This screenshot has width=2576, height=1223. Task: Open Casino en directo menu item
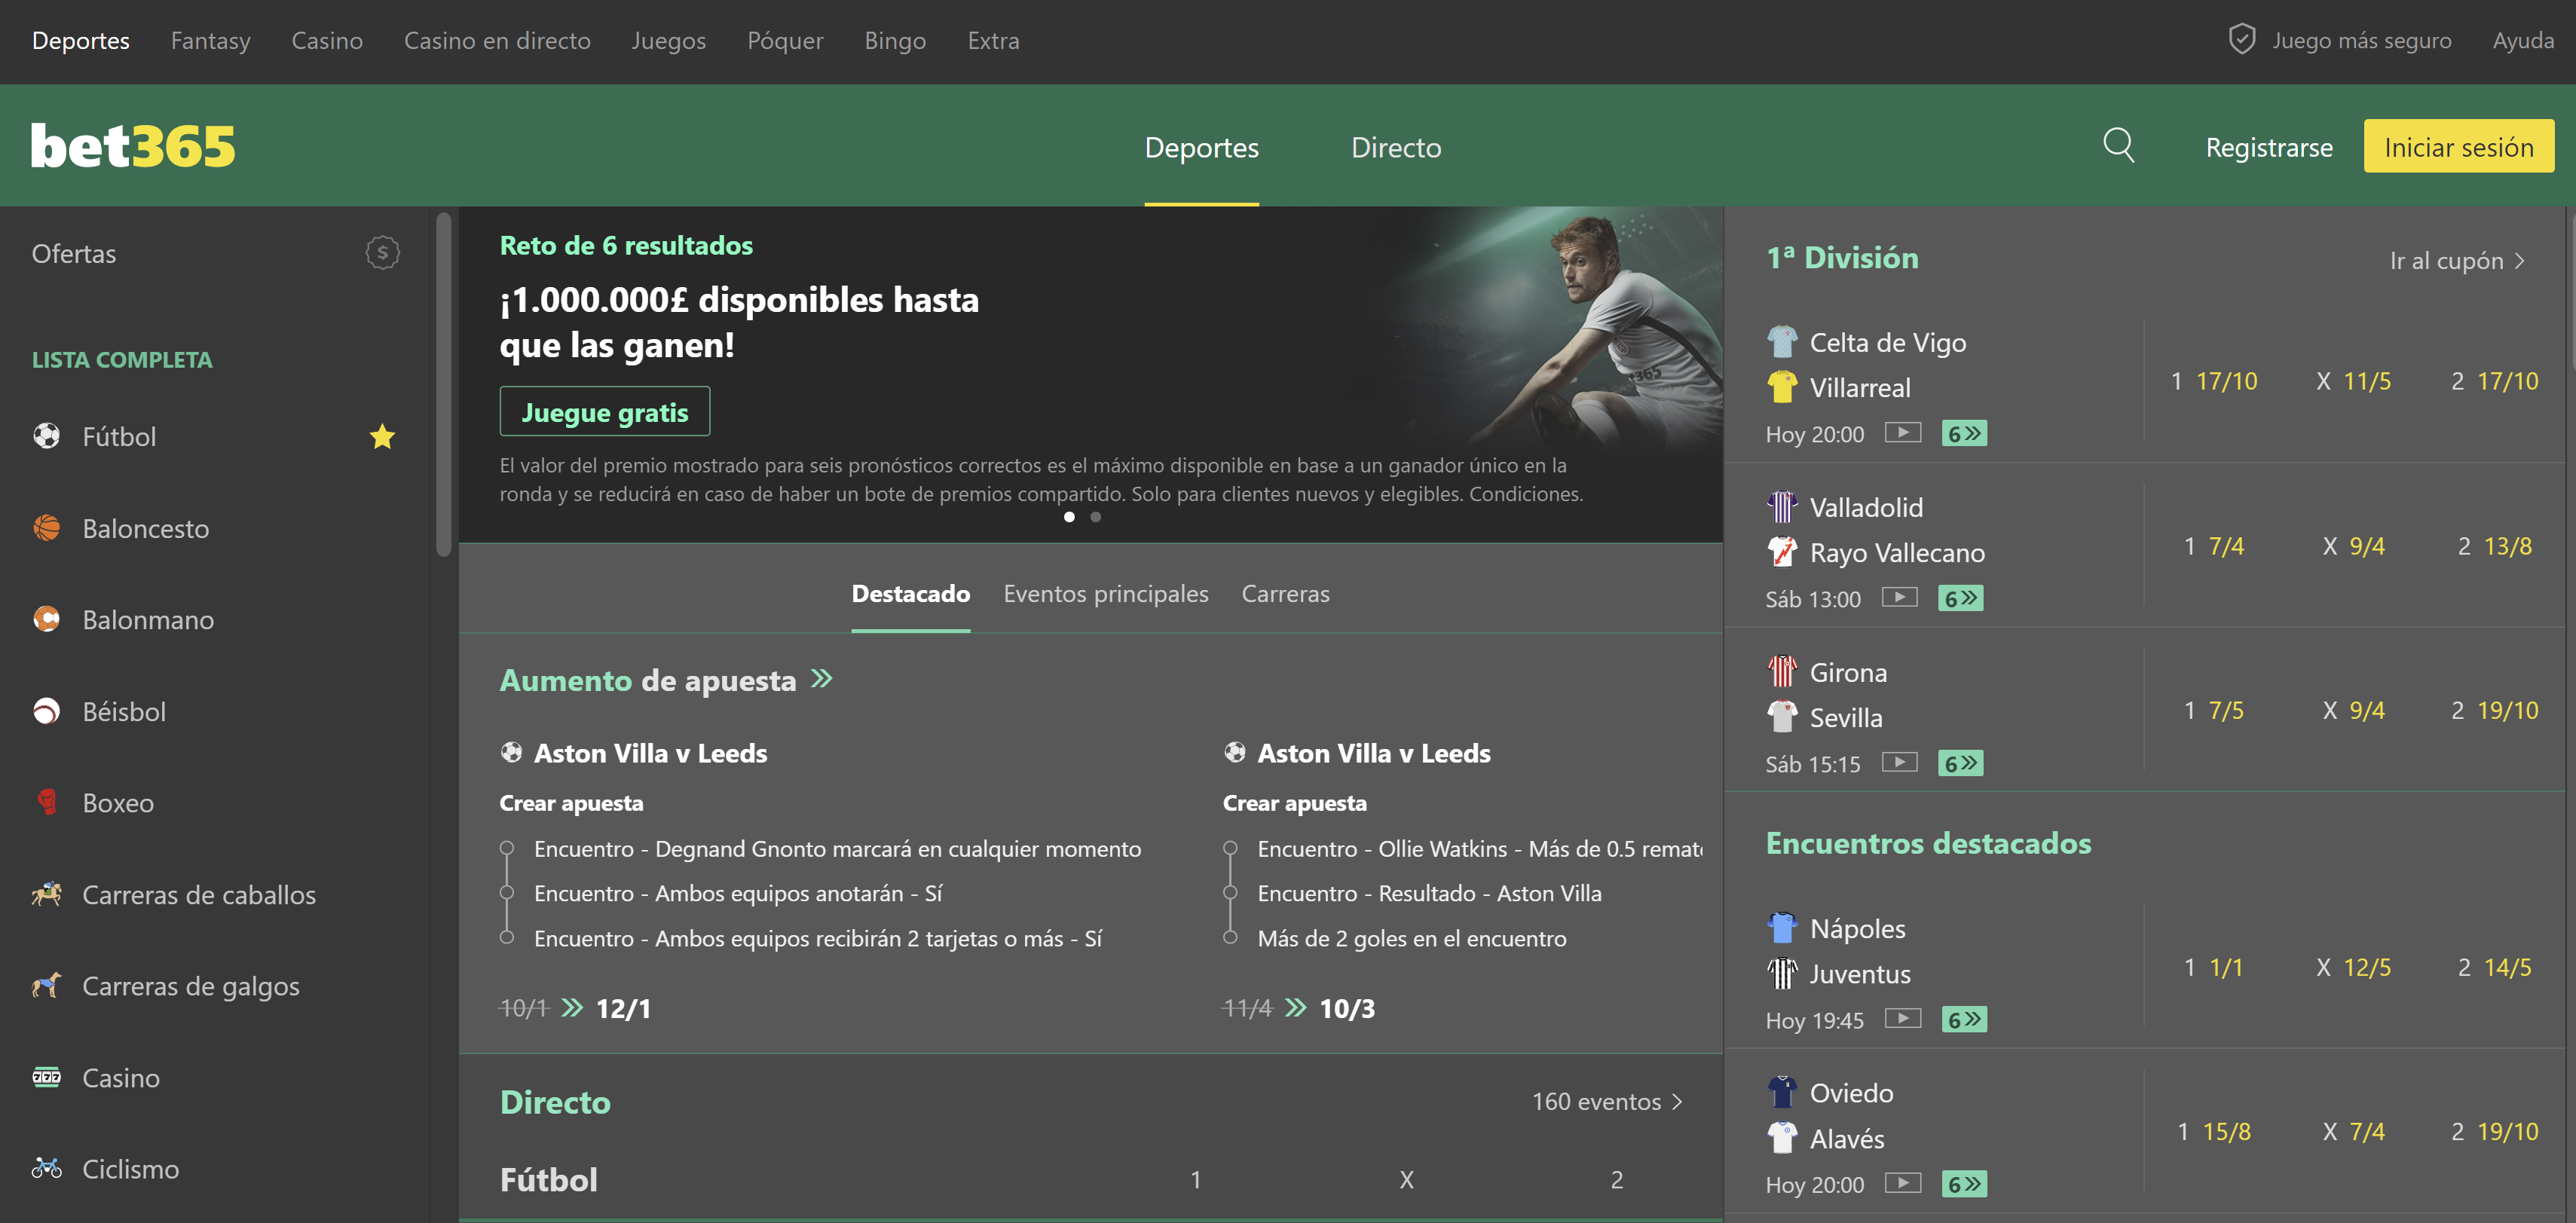[x=497, y=40]
